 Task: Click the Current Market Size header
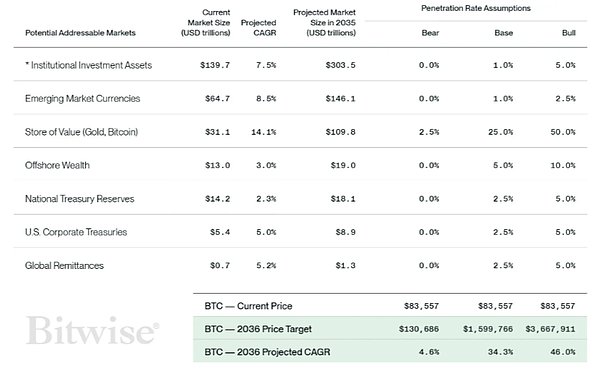coord(206,23)
